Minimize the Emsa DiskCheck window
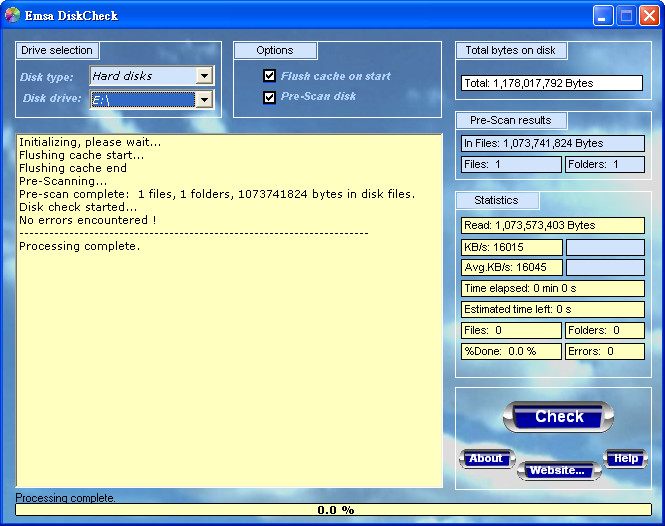This screenshot has width=665, height=526. [603, 16]
